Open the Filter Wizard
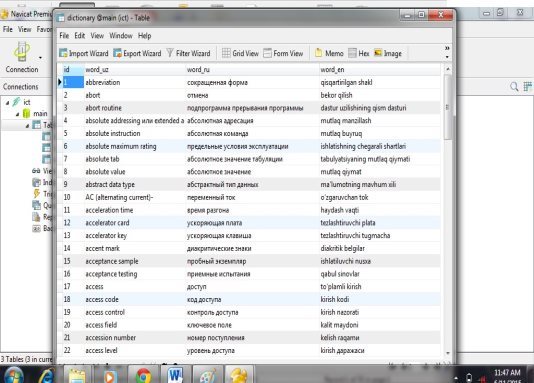This screenshot has width=534, height=383. (188, 53)
